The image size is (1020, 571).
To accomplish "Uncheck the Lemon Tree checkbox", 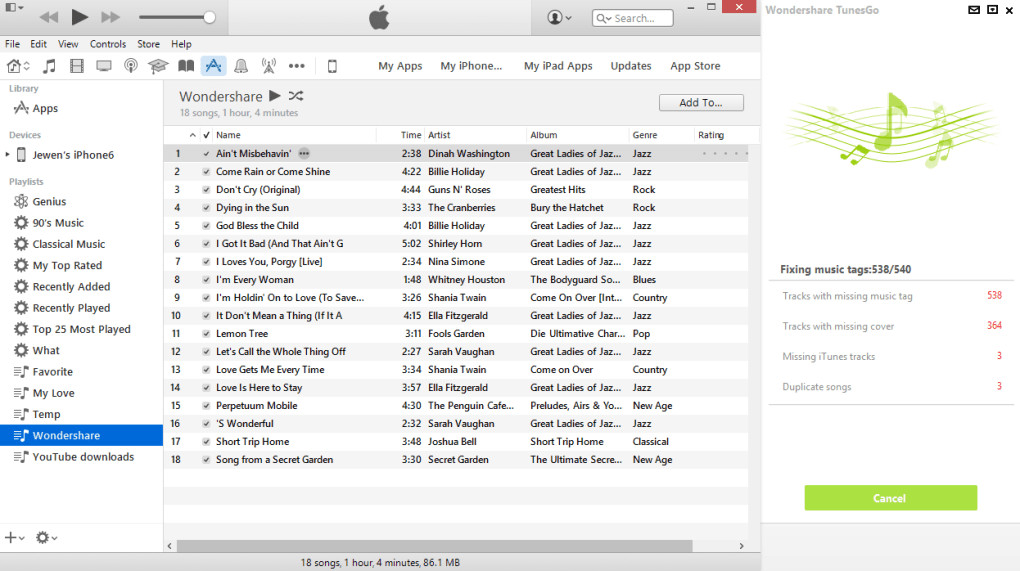I will [206, 334].
